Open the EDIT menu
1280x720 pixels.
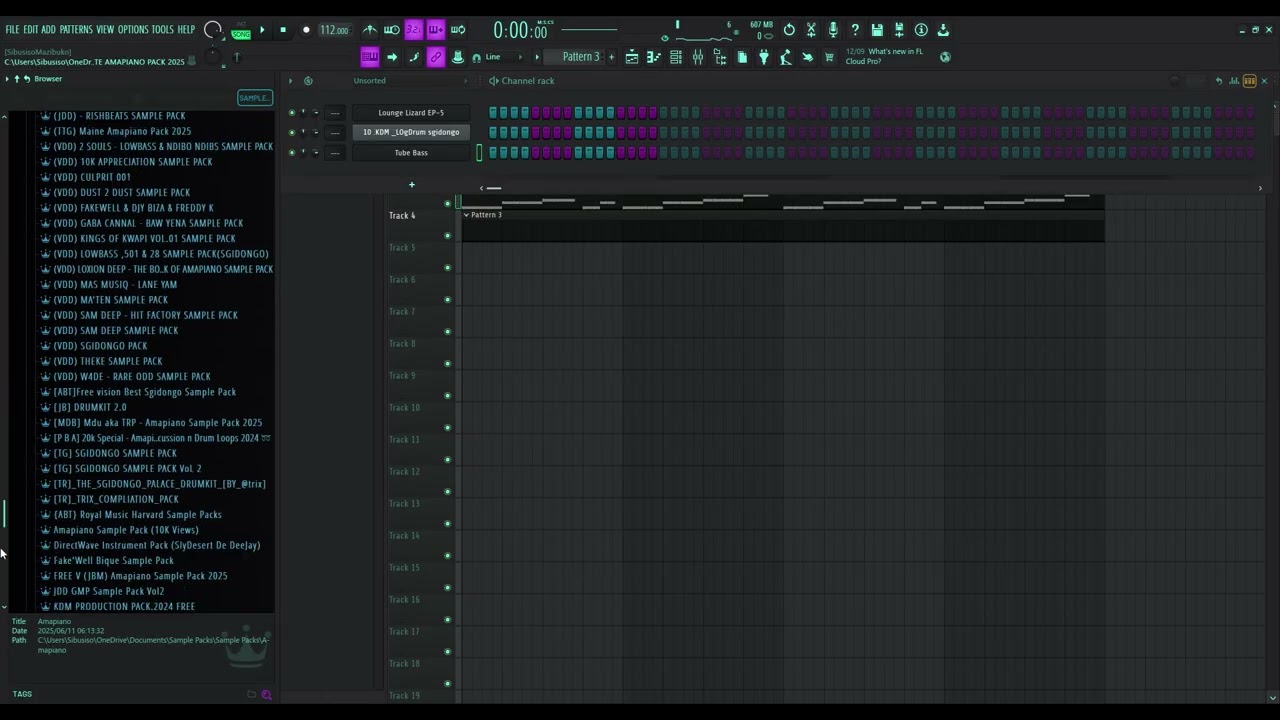[x=31, y=30]
